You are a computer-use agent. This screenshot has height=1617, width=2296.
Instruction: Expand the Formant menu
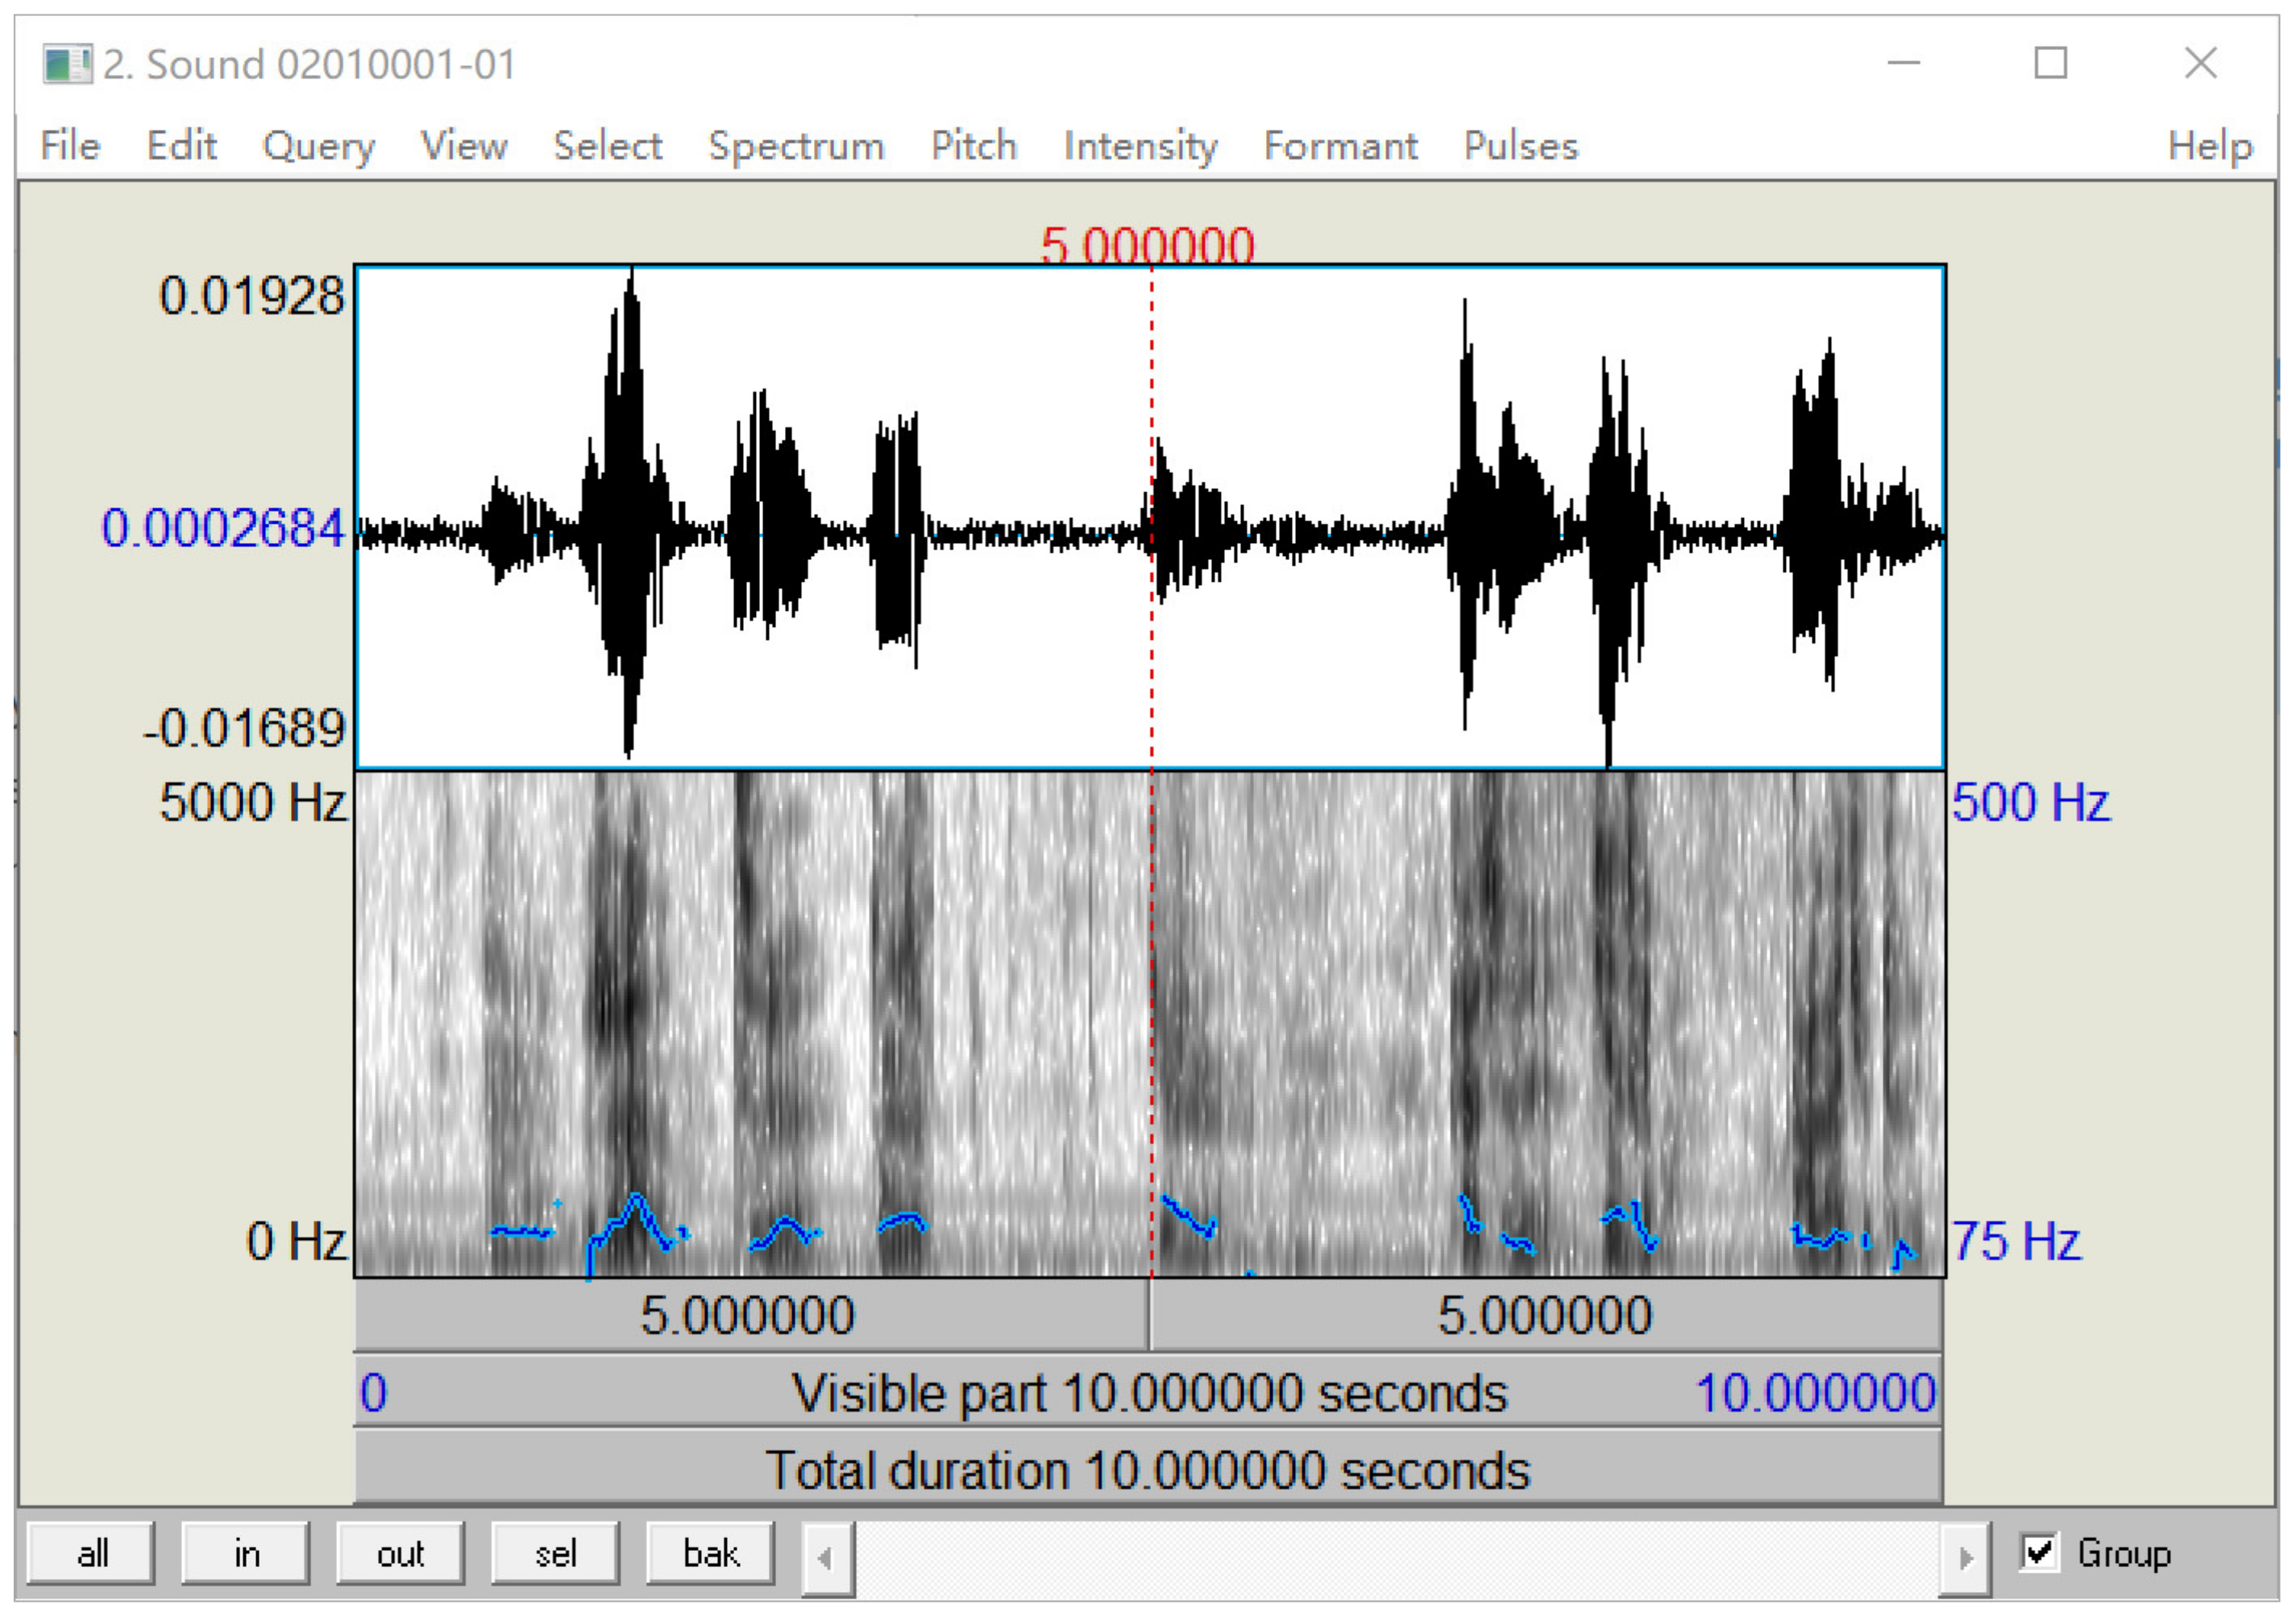click(x=1340, y=146)
